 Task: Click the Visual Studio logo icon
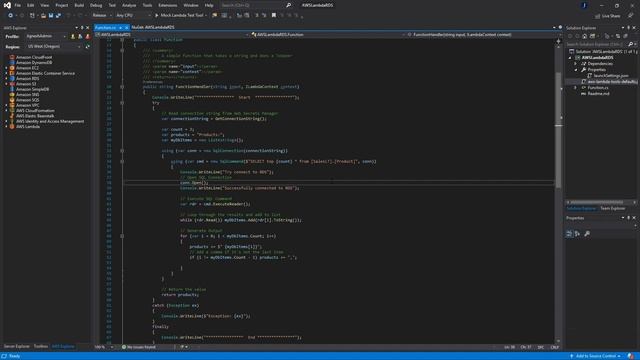pos(7,5)
